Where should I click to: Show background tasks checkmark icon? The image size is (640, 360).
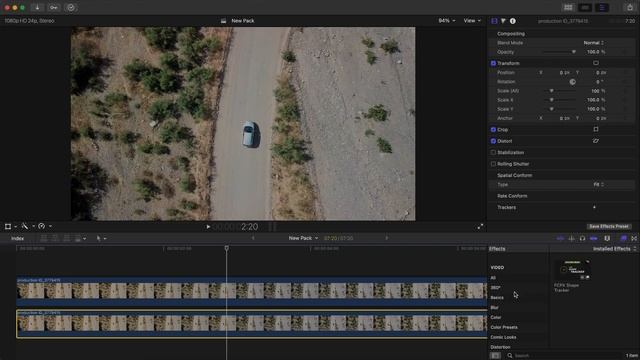point(71,7)
